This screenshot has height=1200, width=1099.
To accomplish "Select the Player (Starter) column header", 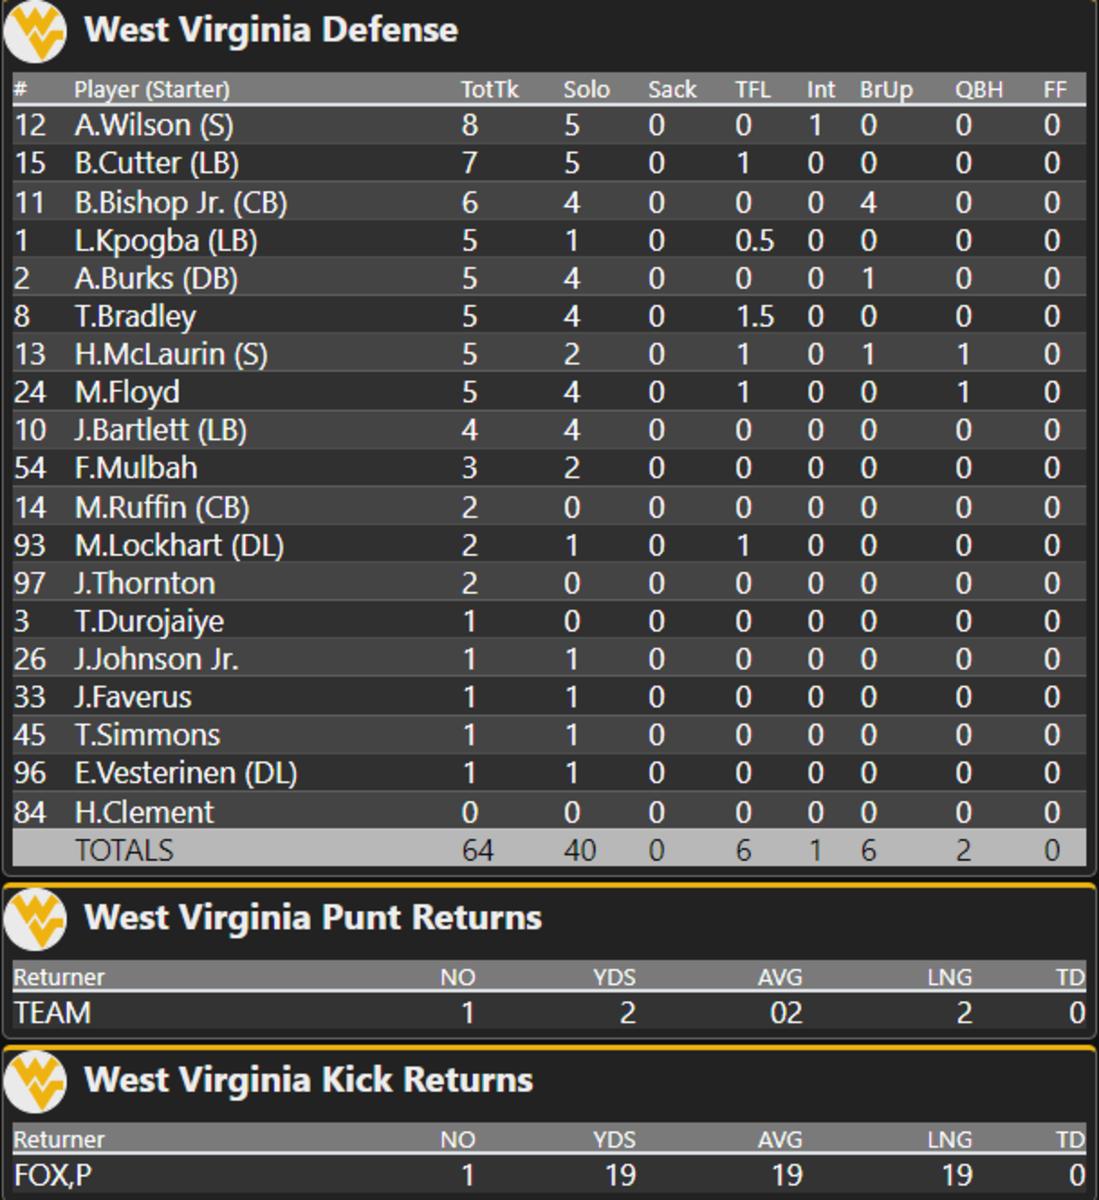I will pyautogui.click(x=151, y=89).
